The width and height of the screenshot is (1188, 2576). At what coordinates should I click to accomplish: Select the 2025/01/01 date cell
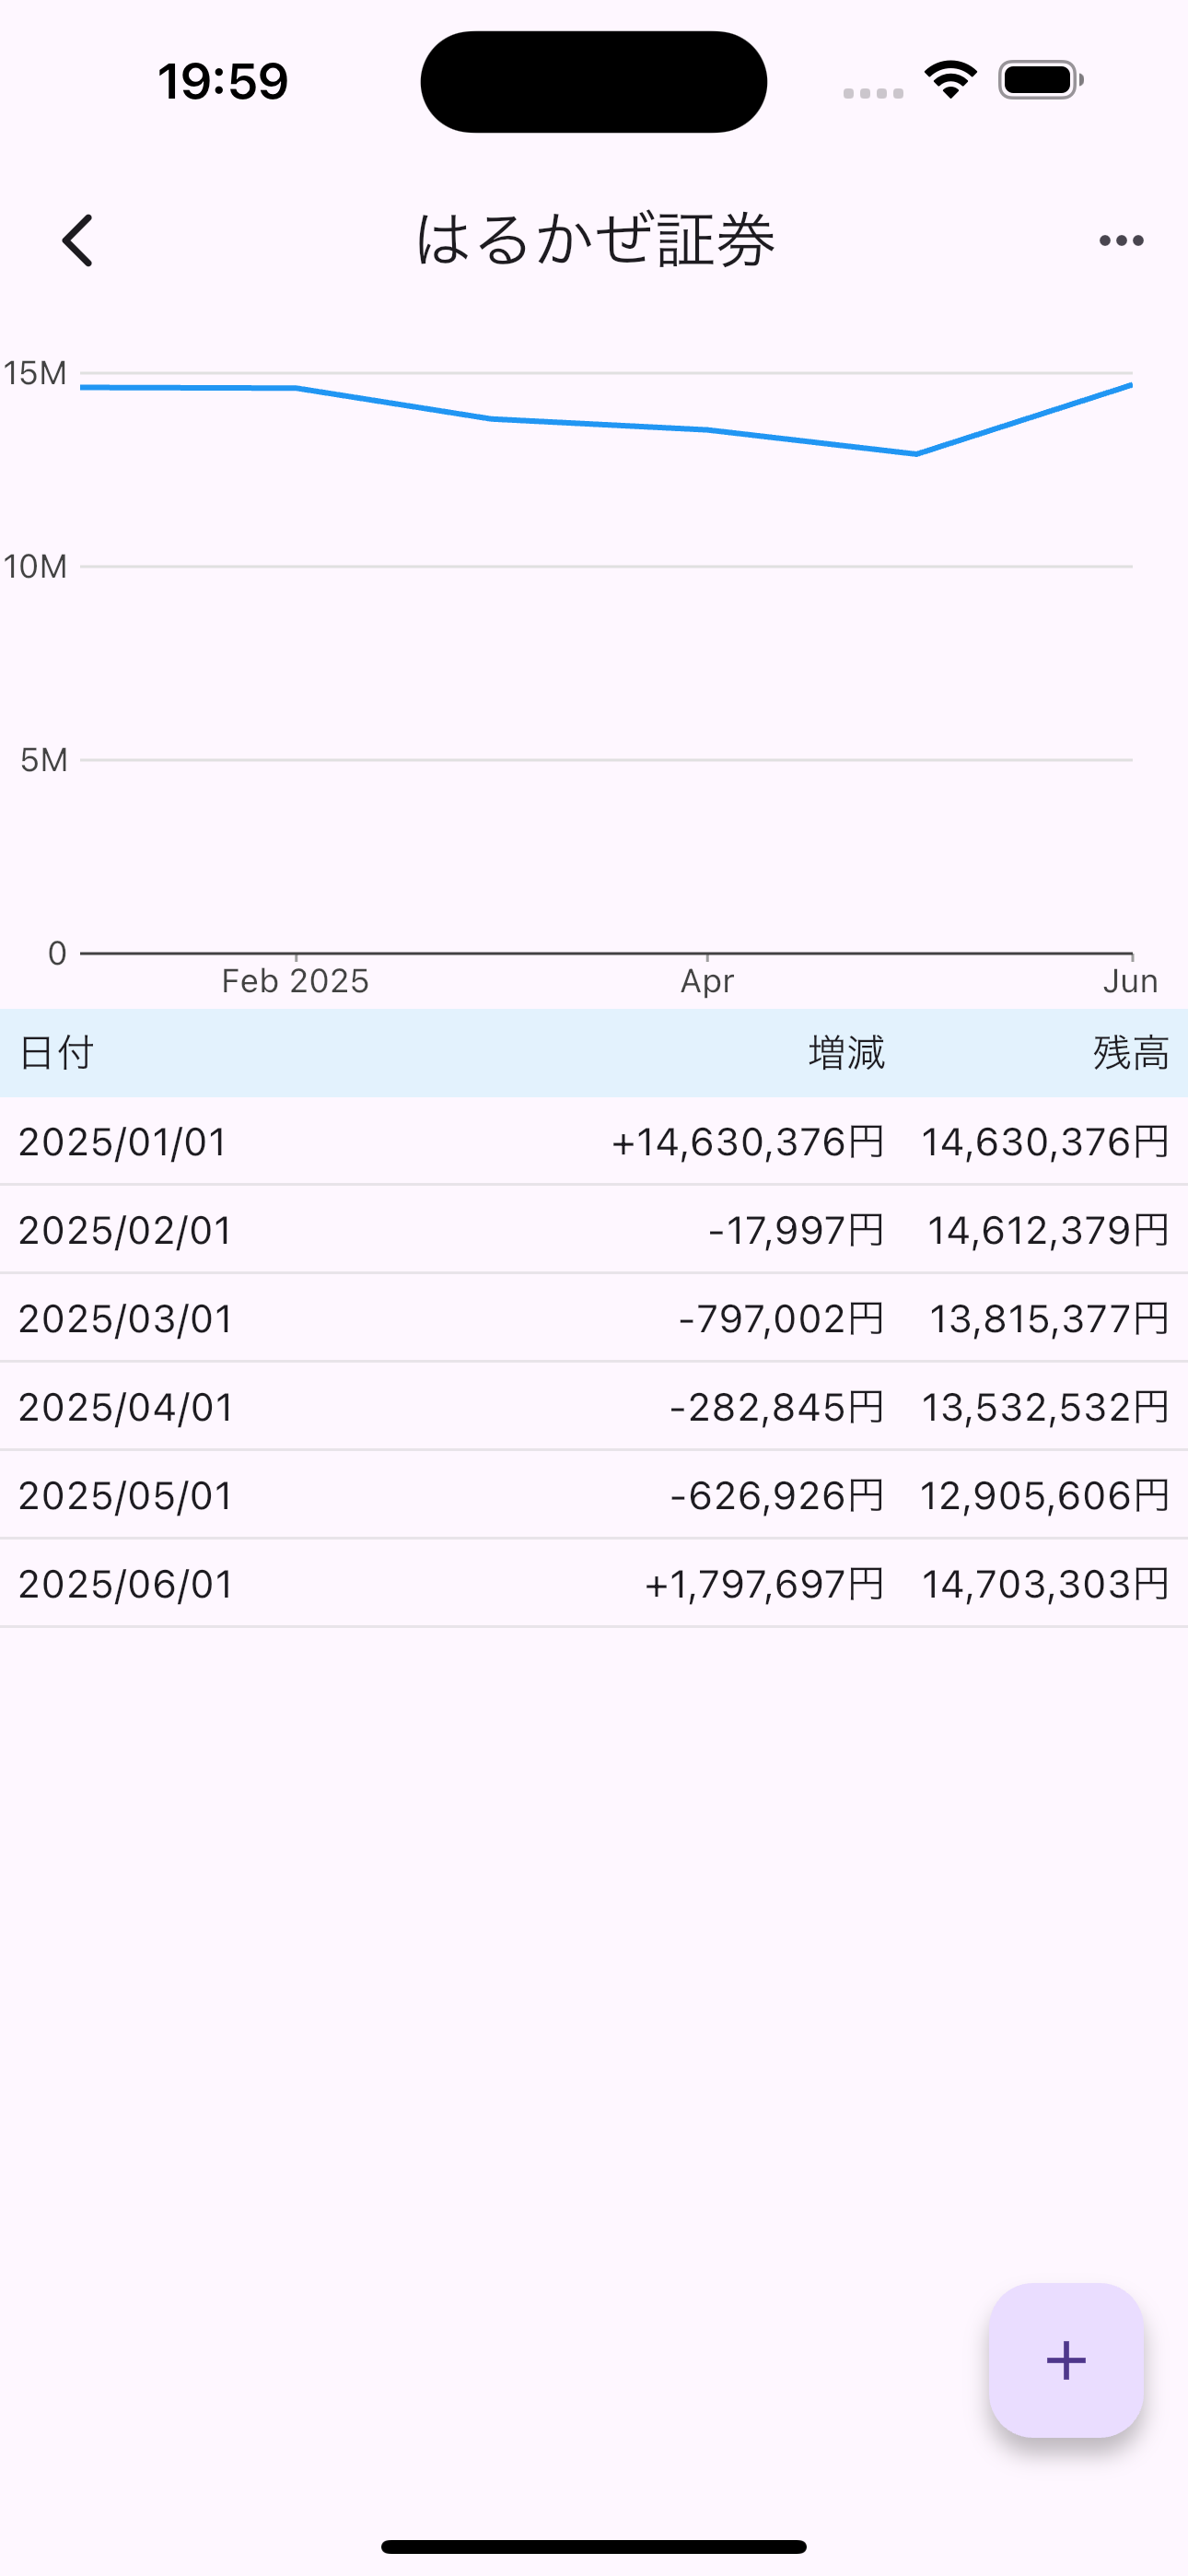(123, 1142)
